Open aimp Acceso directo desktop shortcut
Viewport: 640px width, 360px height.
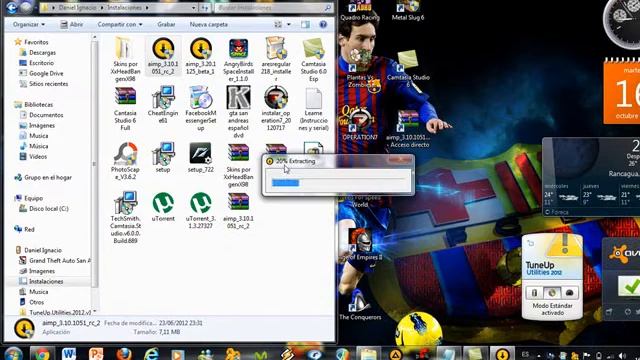click(408, 129)
